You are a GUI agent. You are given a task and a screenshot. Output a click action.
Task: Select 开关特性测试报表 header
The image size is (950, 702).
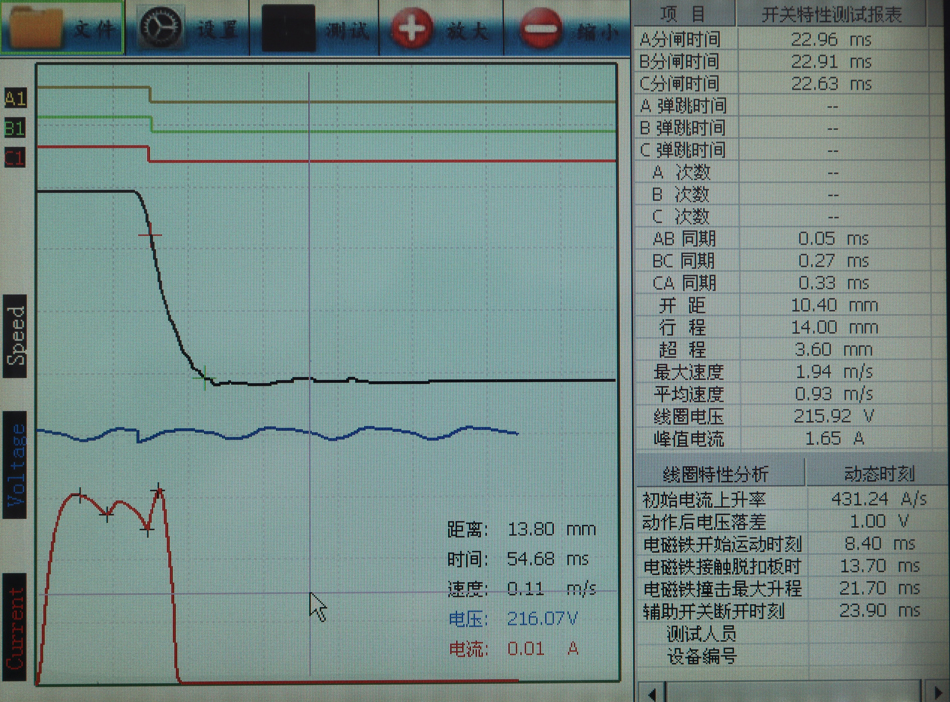pyautogui.click(x=831, y=14)
